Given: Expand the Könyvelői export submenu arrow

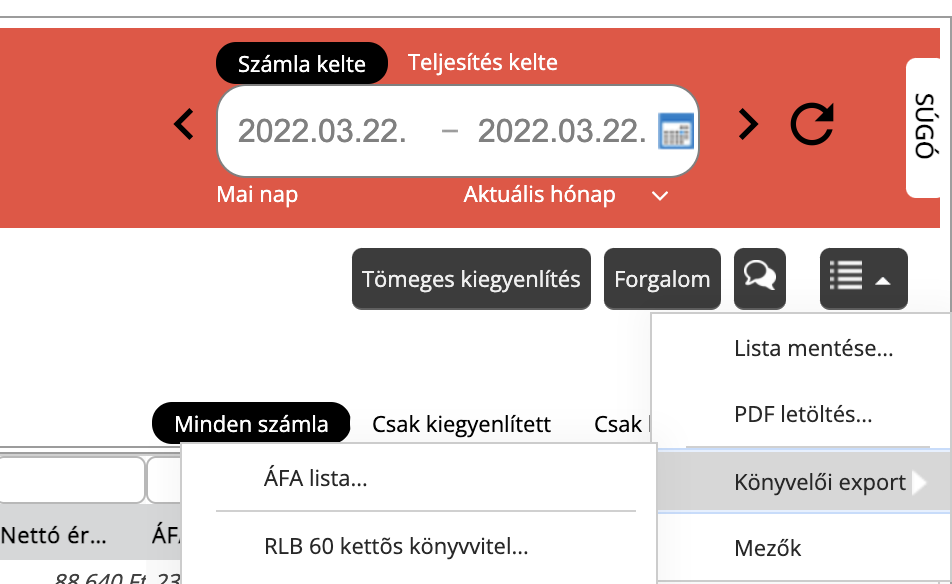Looking at the screenshot, I should pos(918,483).
